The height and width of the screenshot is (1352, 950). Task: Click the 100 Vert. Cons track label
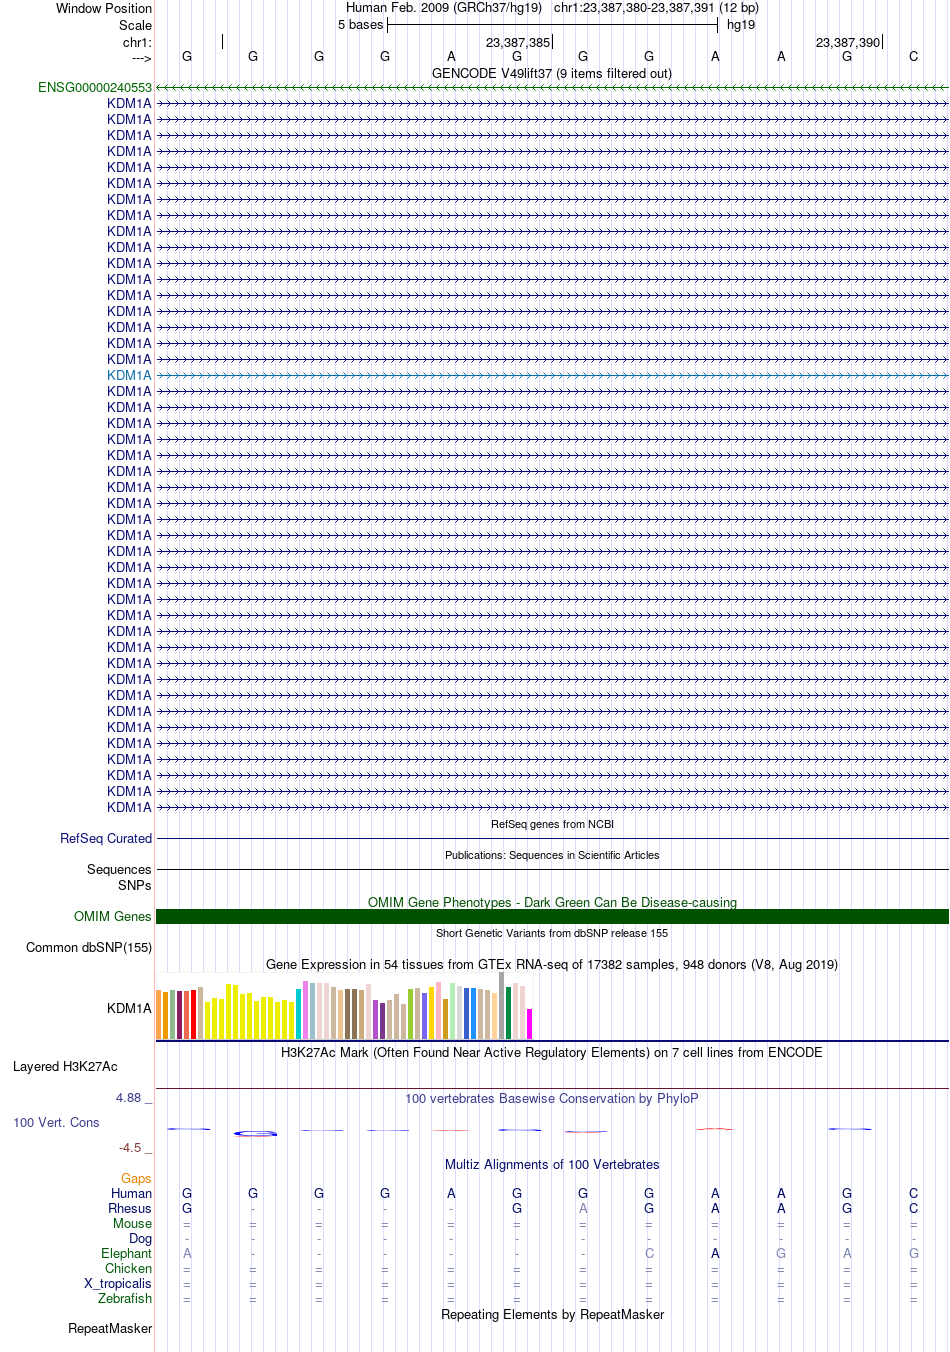(x=56, y=1123)
